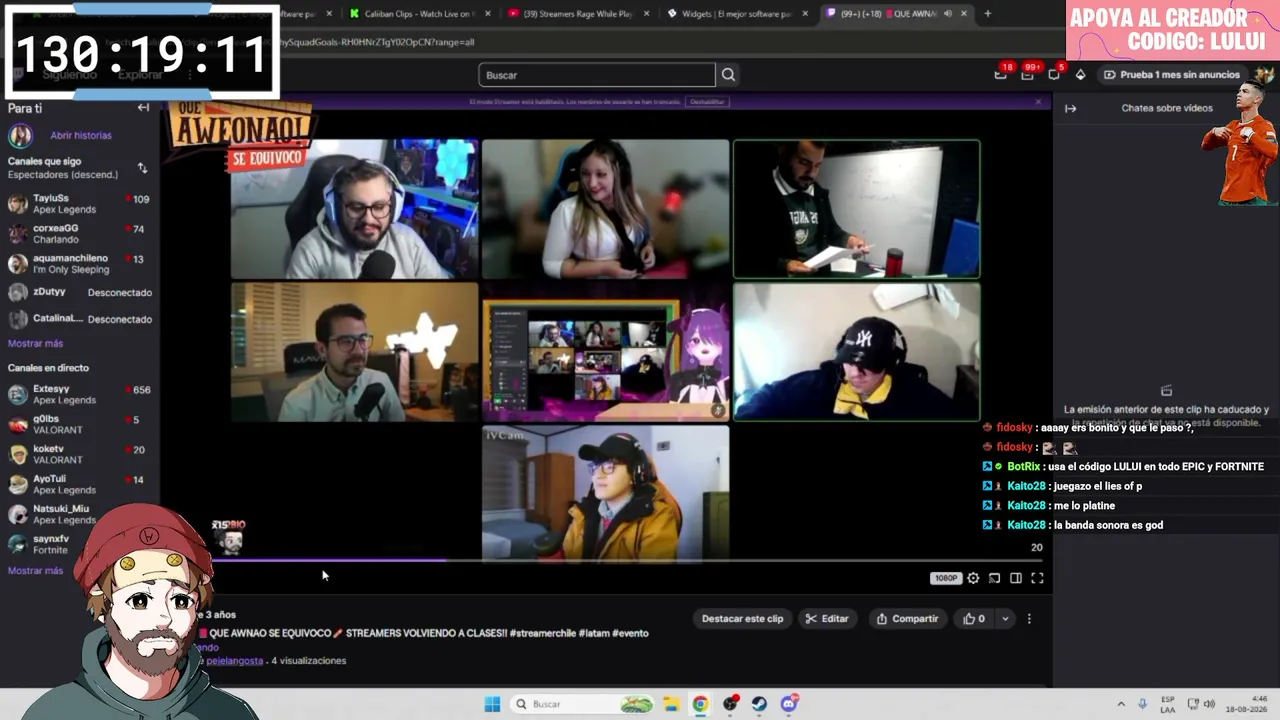1280x720 pixels.
Task: Open Steam from the taskbar
Action: point(759,704)
